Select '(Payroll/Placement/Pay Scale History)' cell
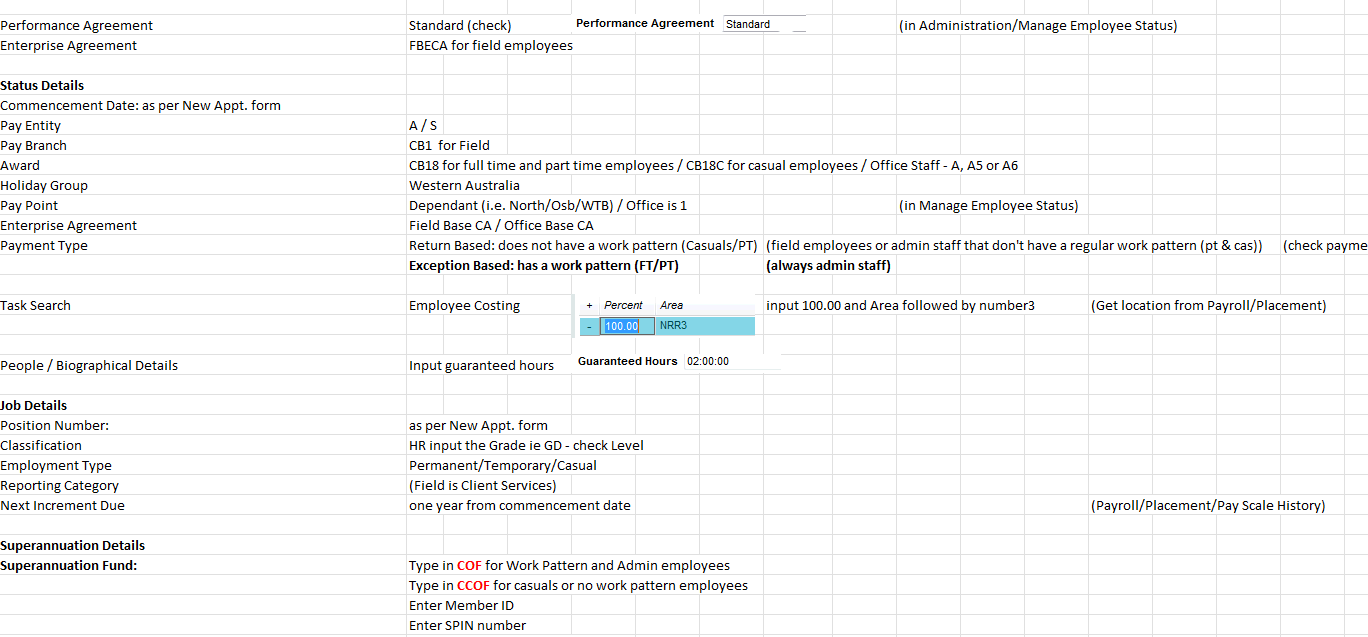The image size is (1368, 637). tap(1208, 505)
